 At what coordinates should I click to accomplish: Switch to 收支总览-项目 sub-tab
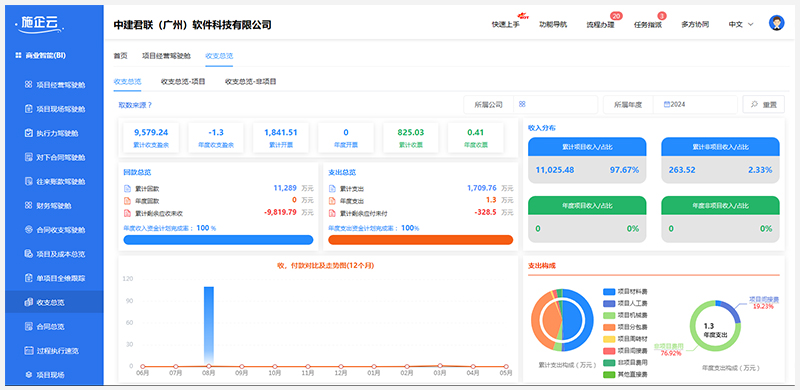183,81
